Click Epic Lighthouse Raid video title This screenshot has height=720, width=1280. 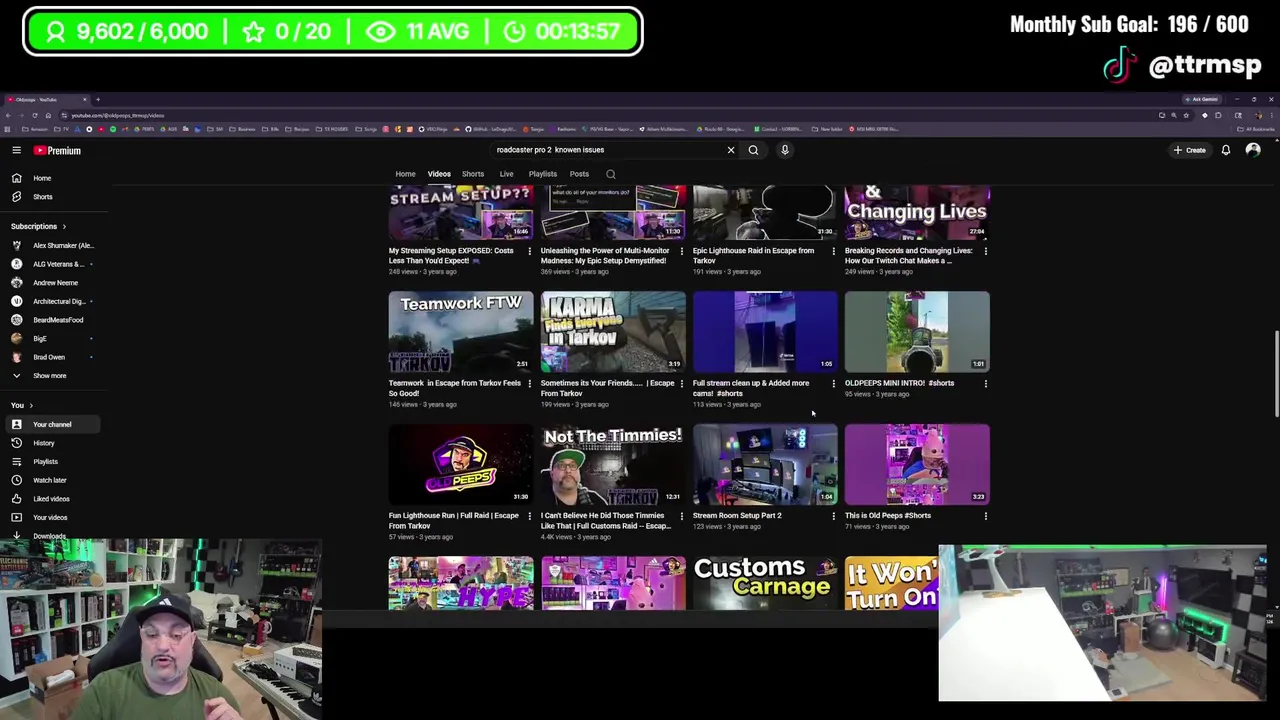(753, 256)
